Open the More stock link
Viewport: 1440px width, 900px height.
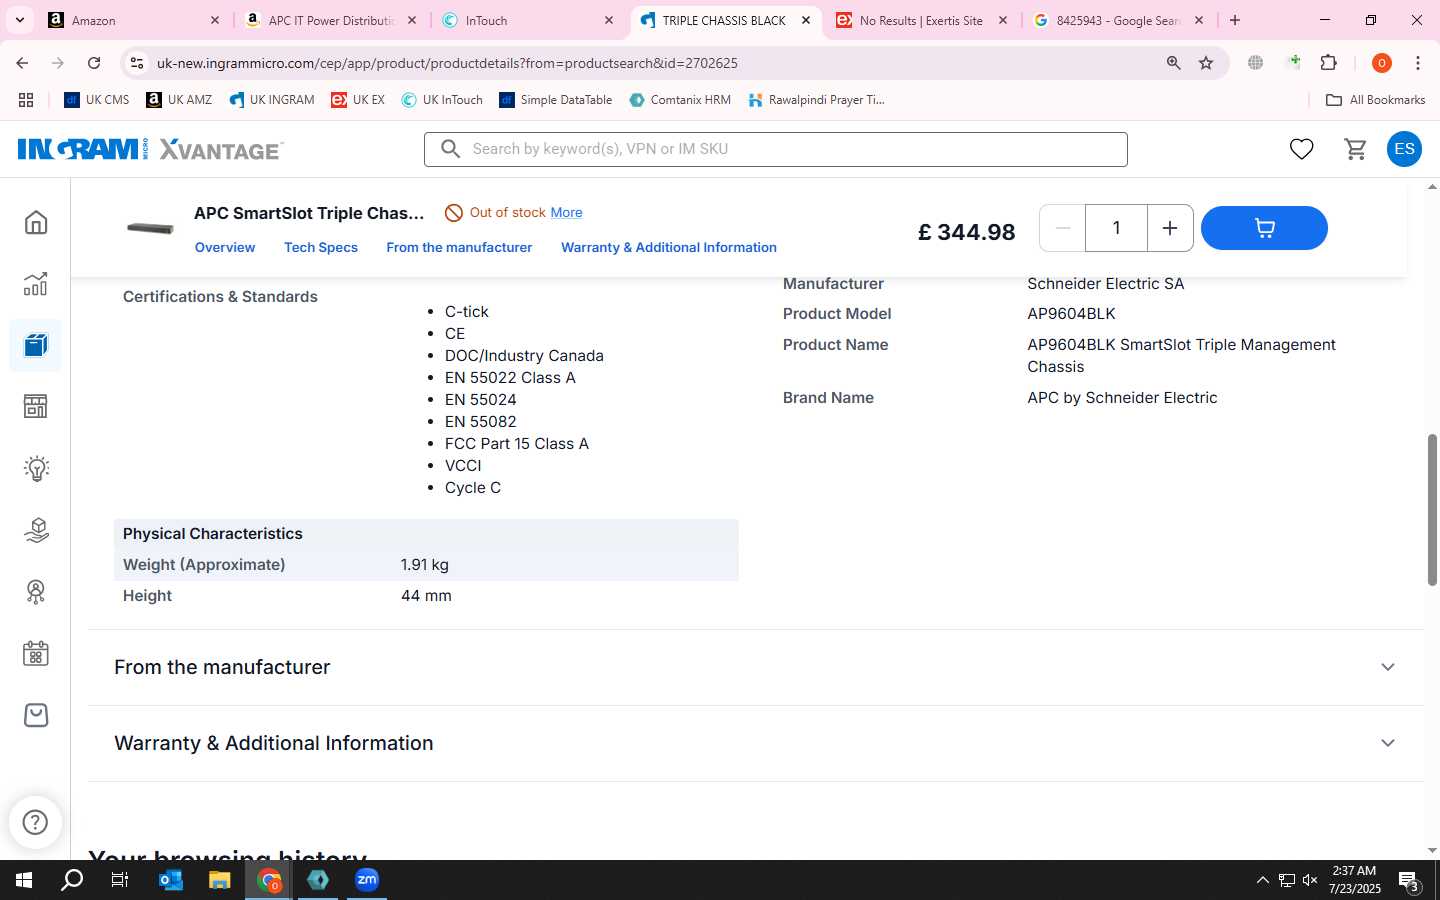(566, 212)
